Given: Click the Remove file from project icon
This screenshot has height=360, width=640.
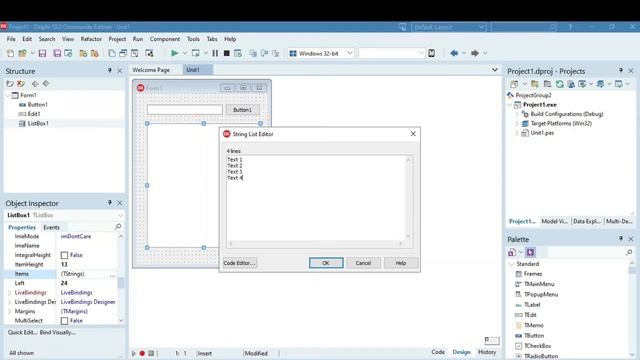Looking at the screenshot, I should [95, 53].
